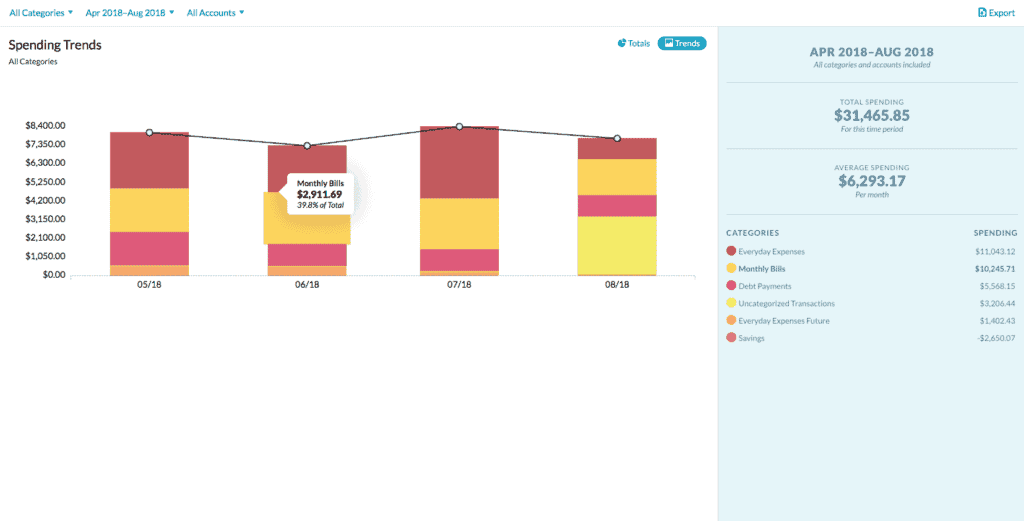Viewport: 1024px width, 521px height.
Task: Click the 08/18 Uncategorized Transactions bar segment
Action: pyautogui.click(x=617, y=245)
